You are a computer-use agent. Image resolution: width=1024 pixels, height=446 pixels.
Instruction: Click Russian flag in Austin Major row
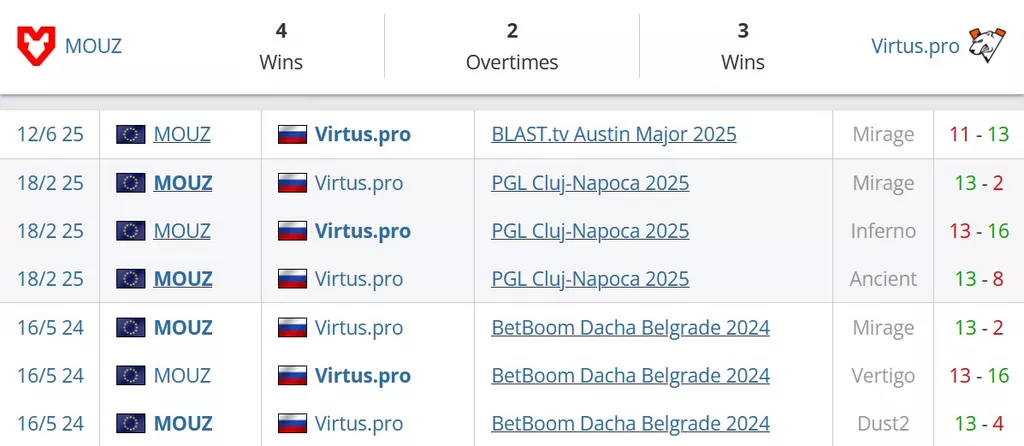pos(292,135)
